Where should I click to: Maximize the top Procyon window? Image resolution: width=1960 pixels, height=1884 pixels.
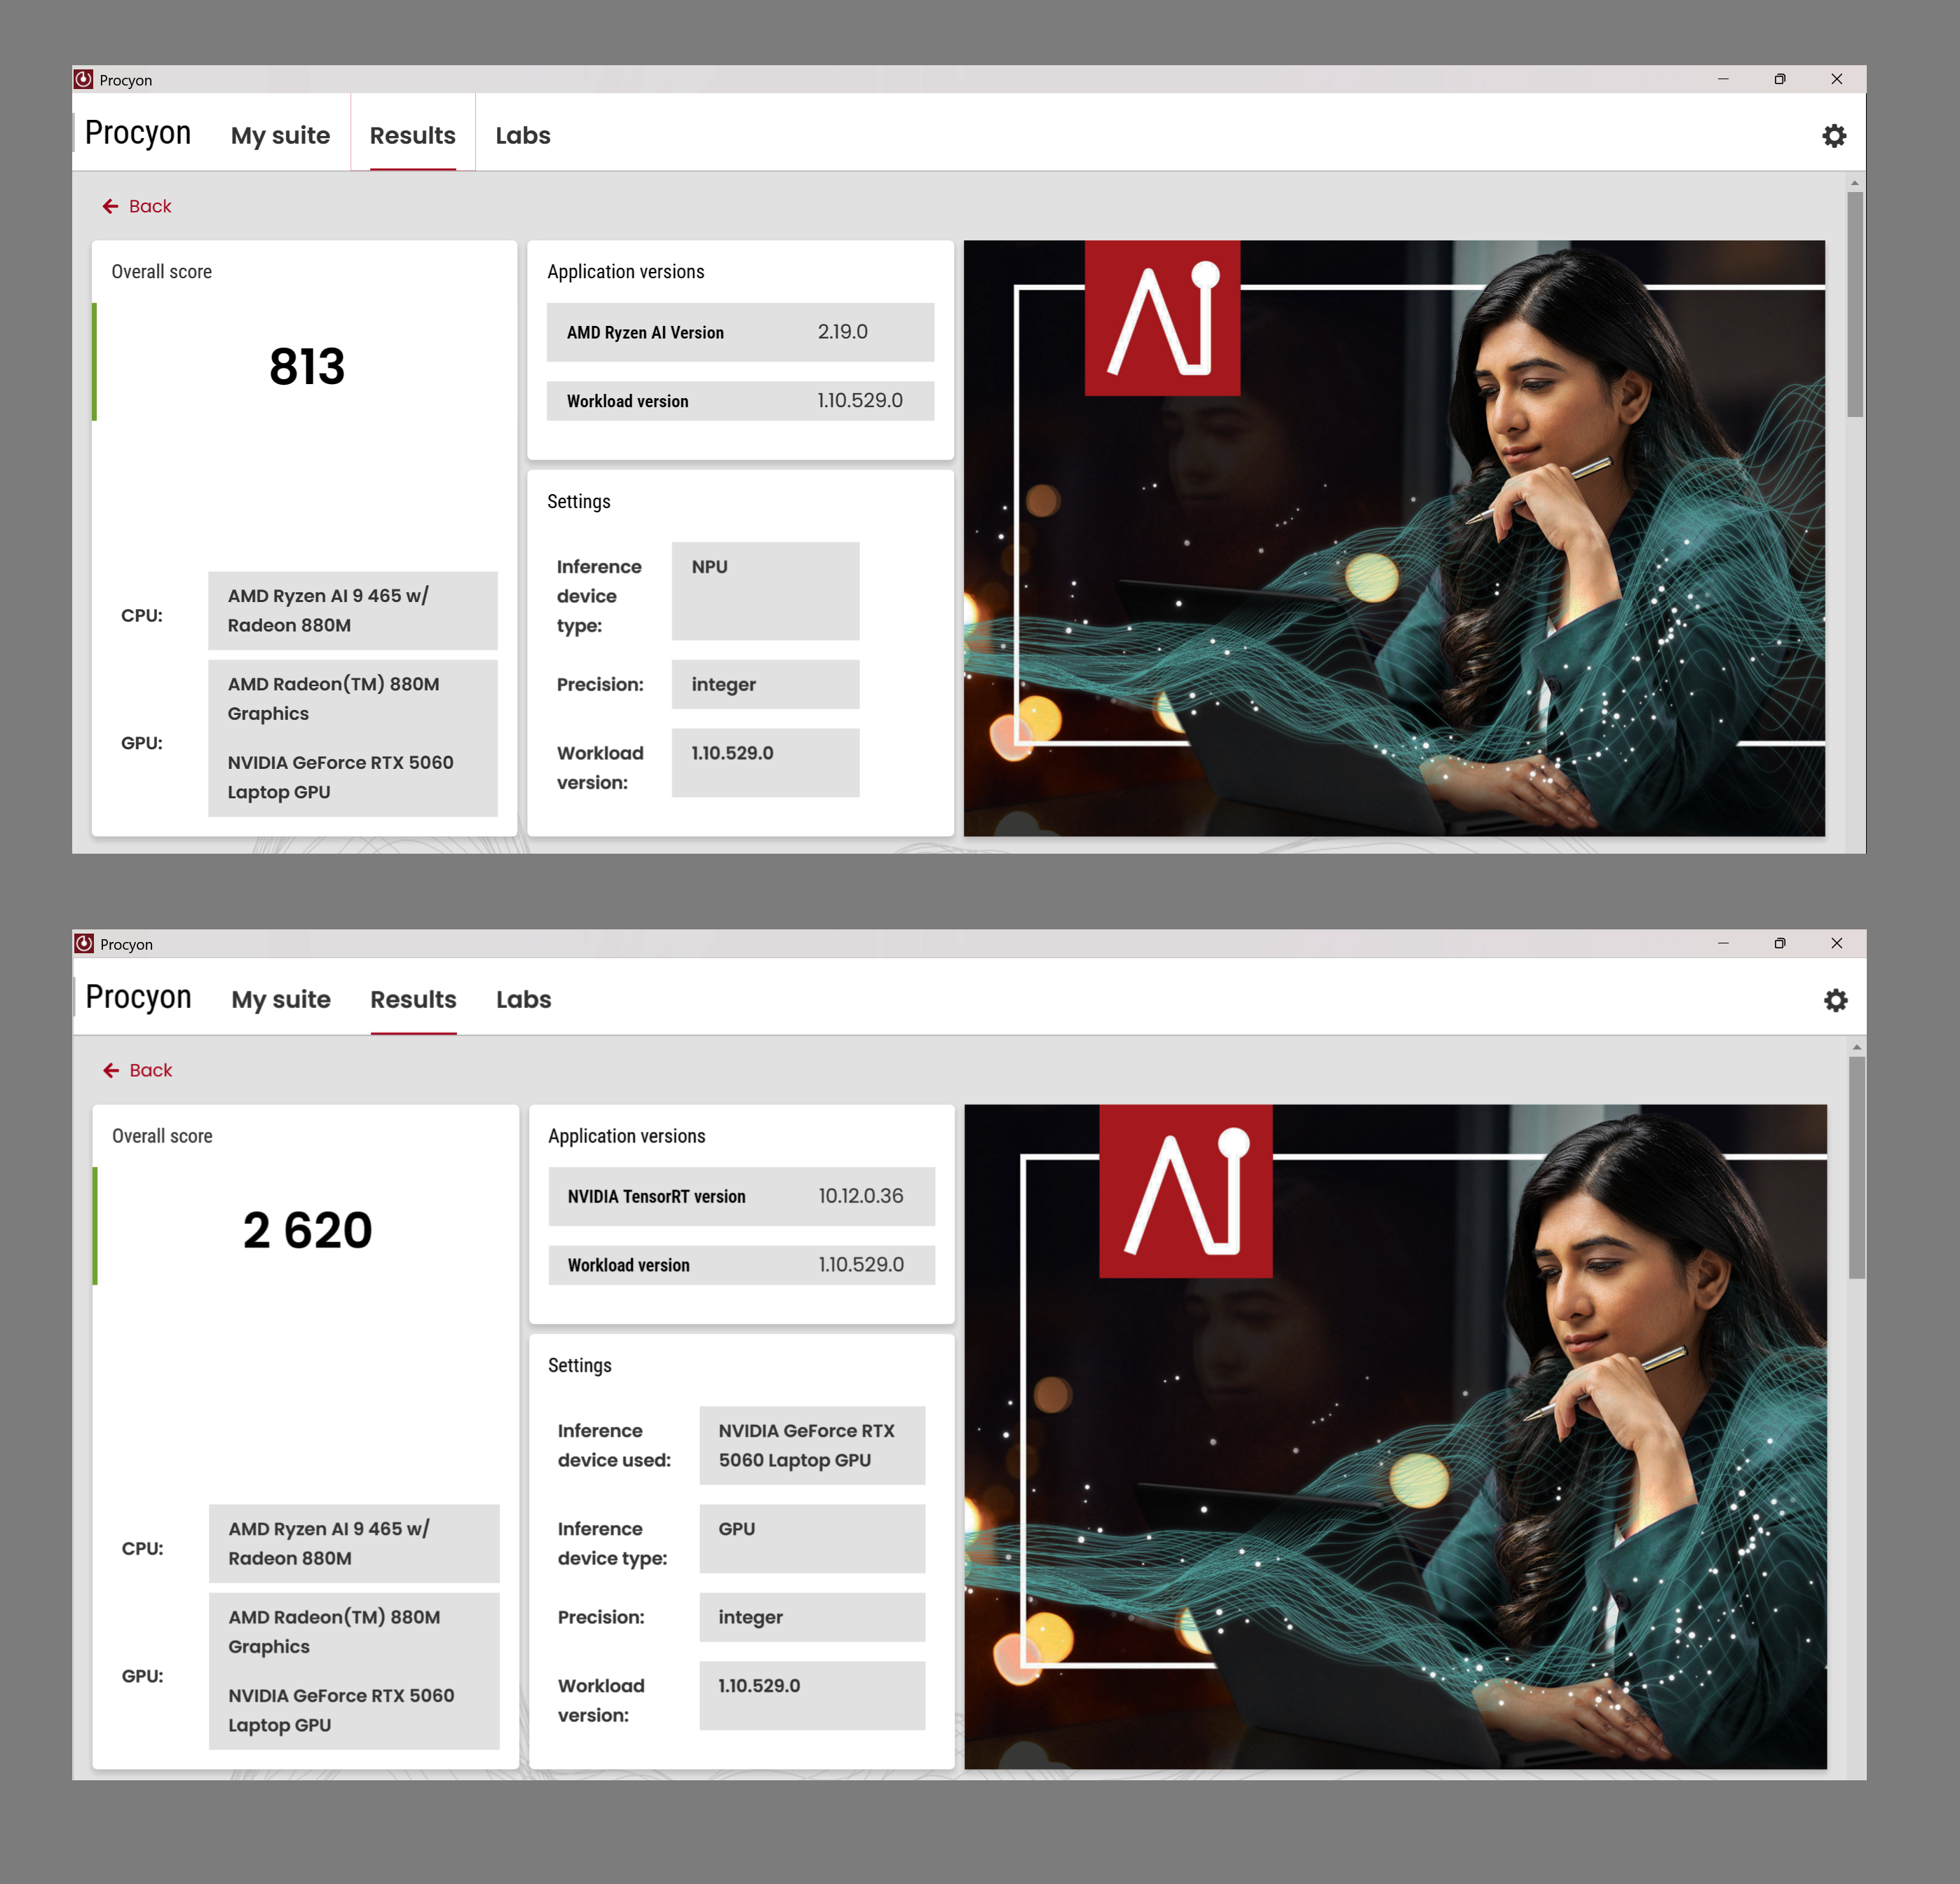click(1779, 79)
